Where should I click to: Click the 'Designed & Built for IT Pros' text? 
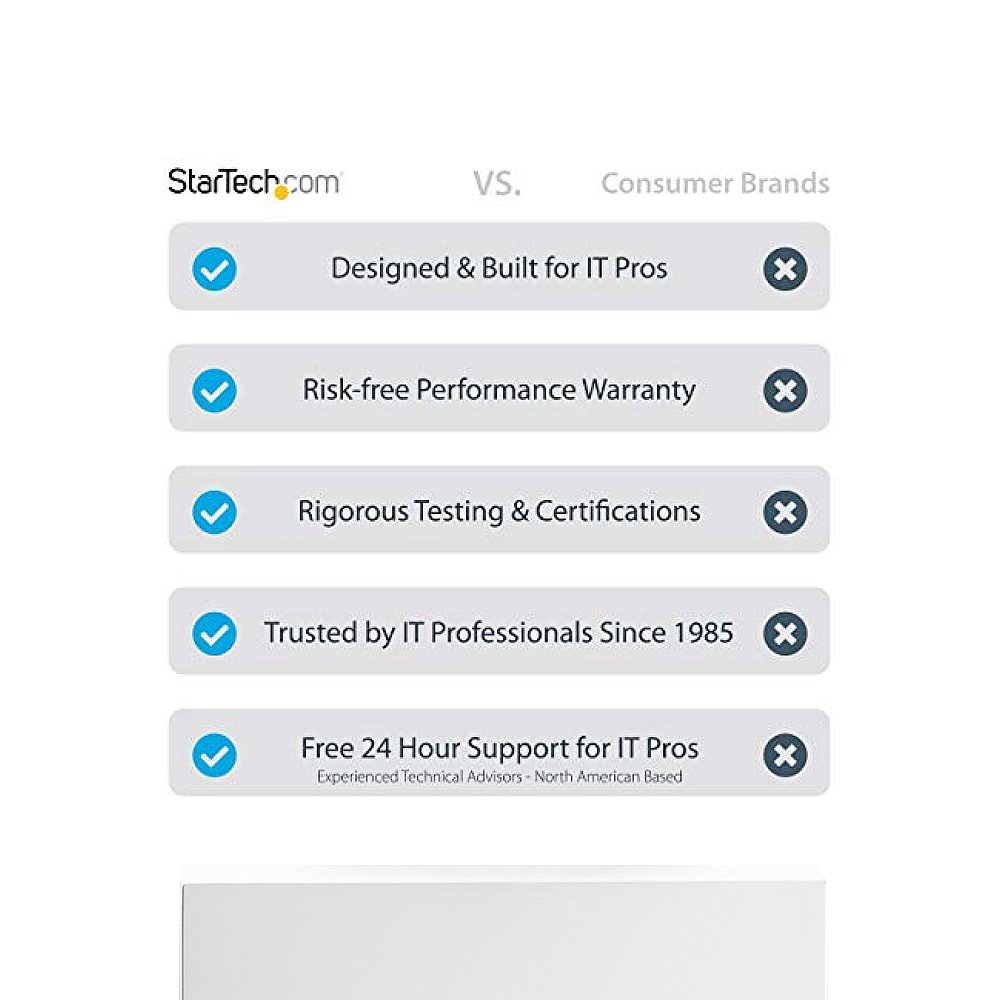(x=499, y=268)
